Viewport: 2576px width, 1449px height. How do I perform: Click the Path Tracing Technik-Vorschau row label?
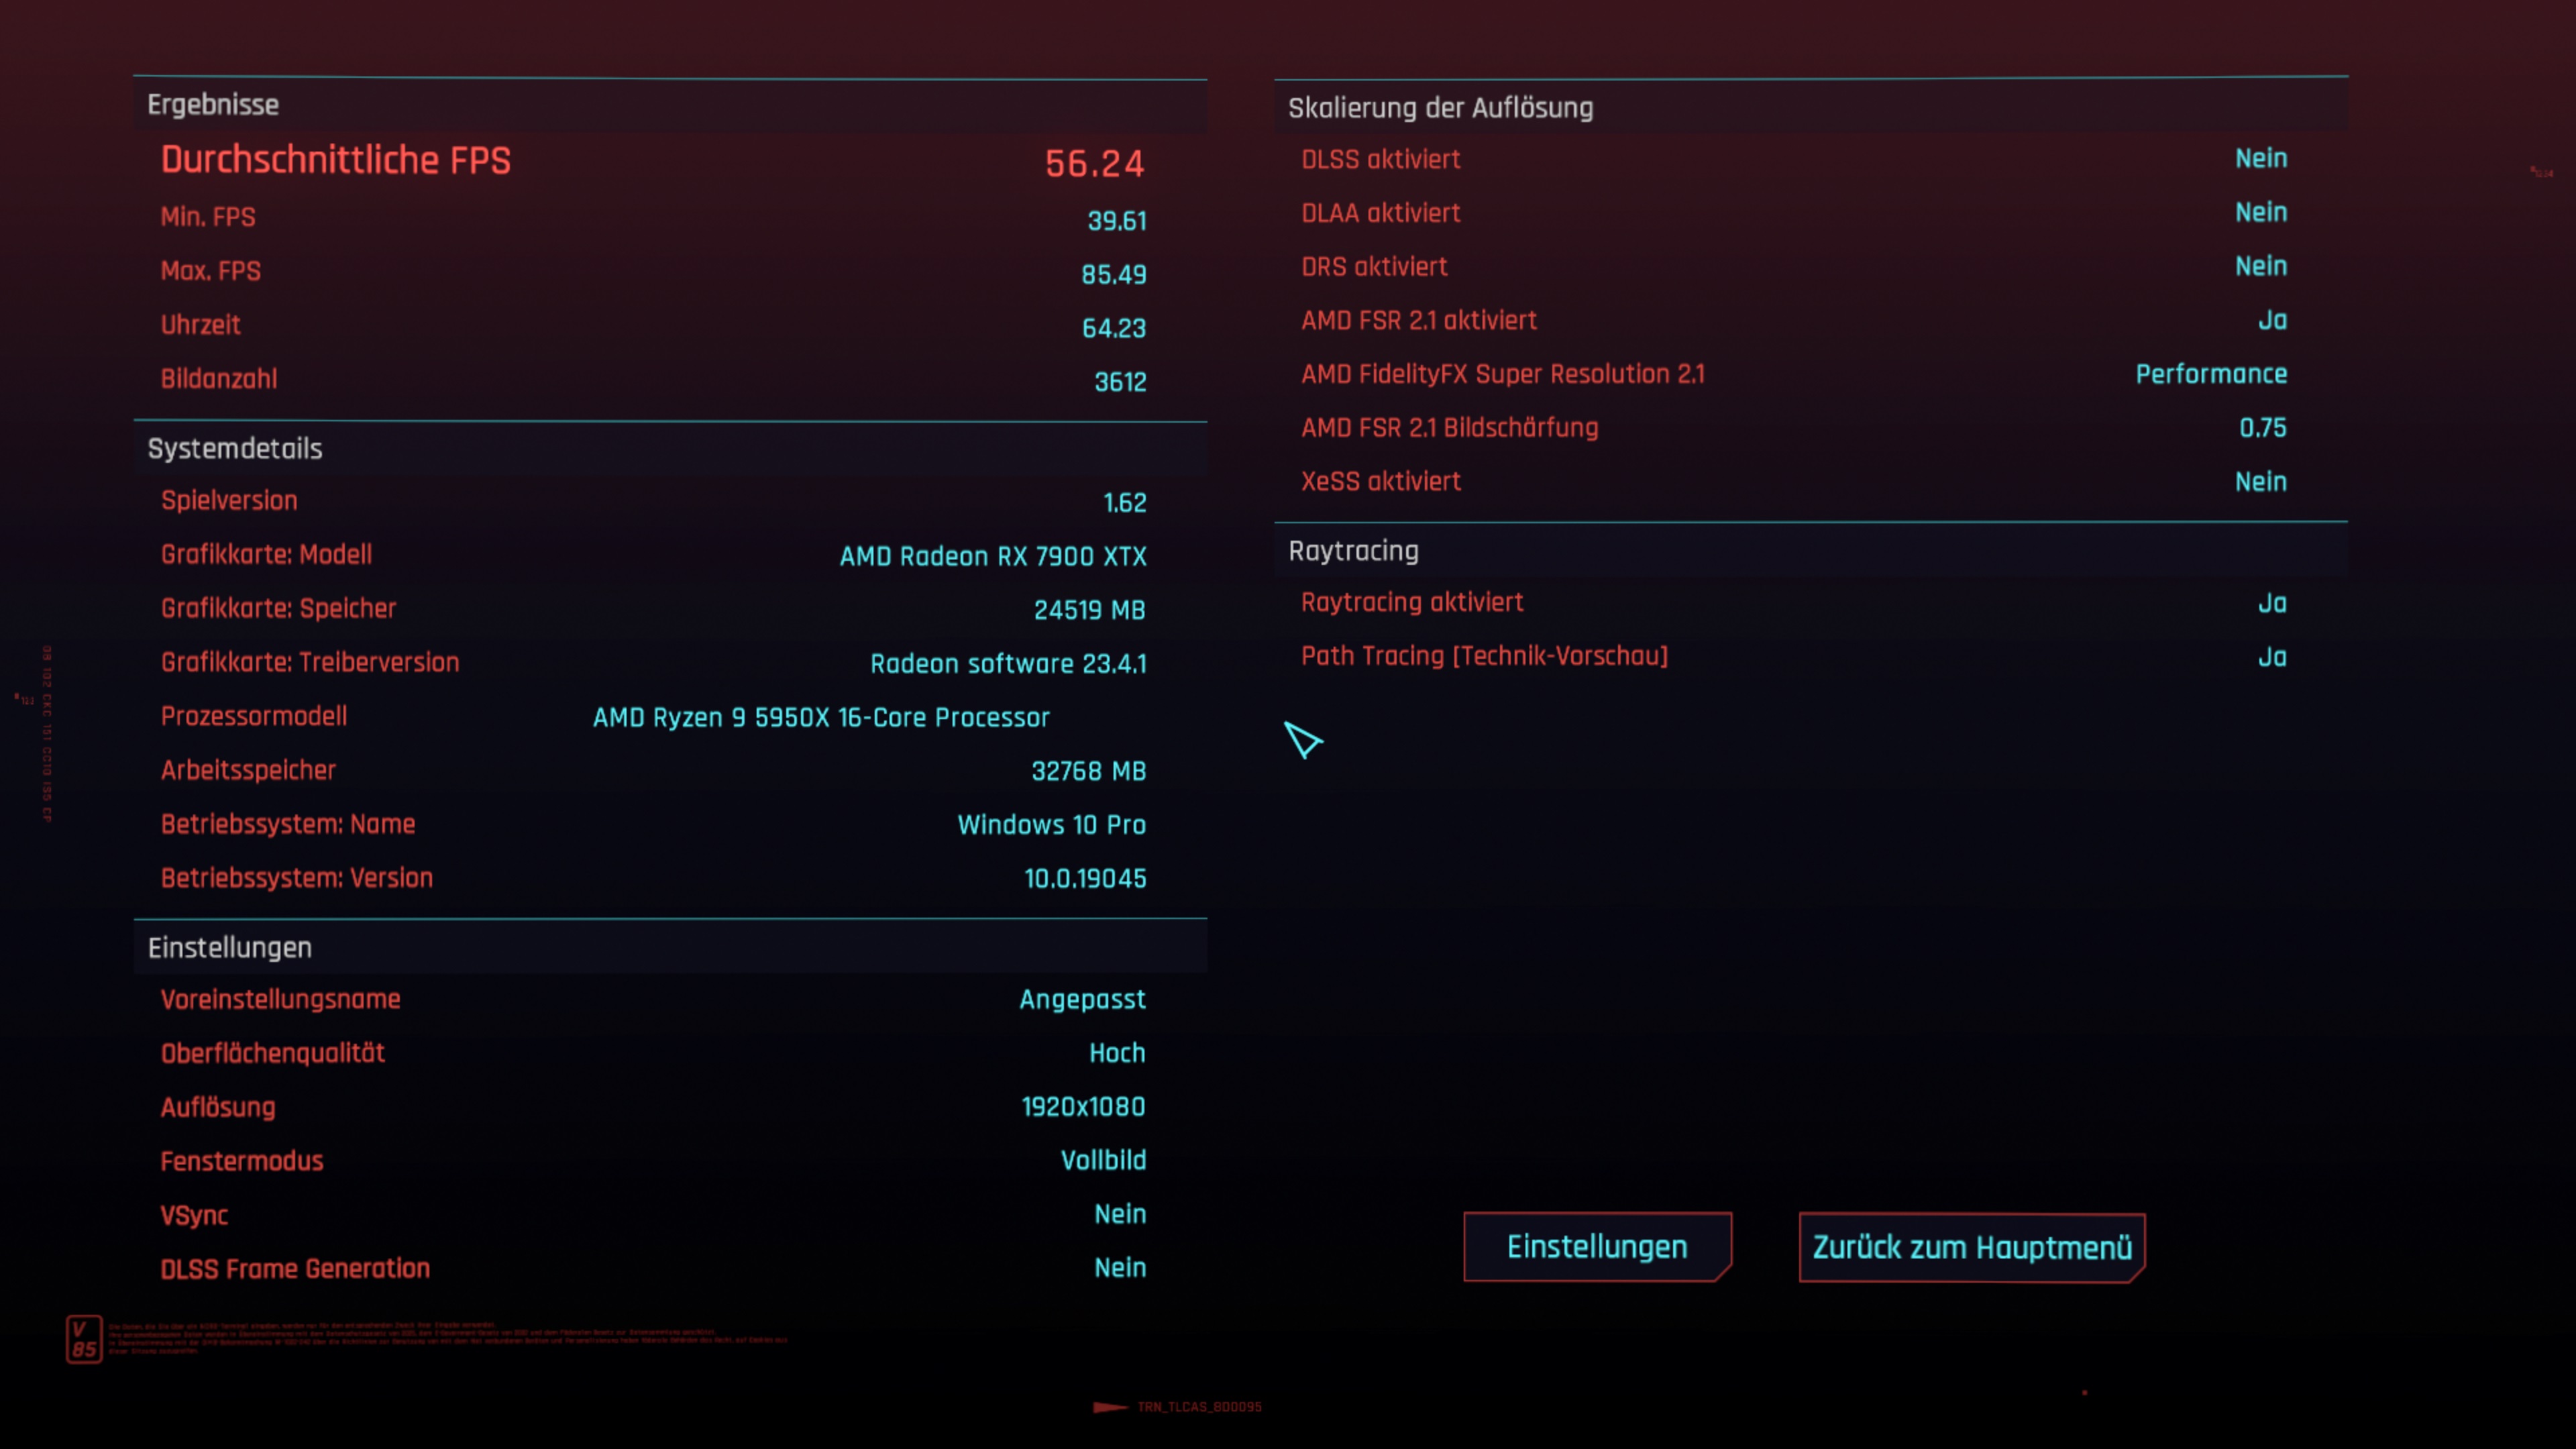1484,656
